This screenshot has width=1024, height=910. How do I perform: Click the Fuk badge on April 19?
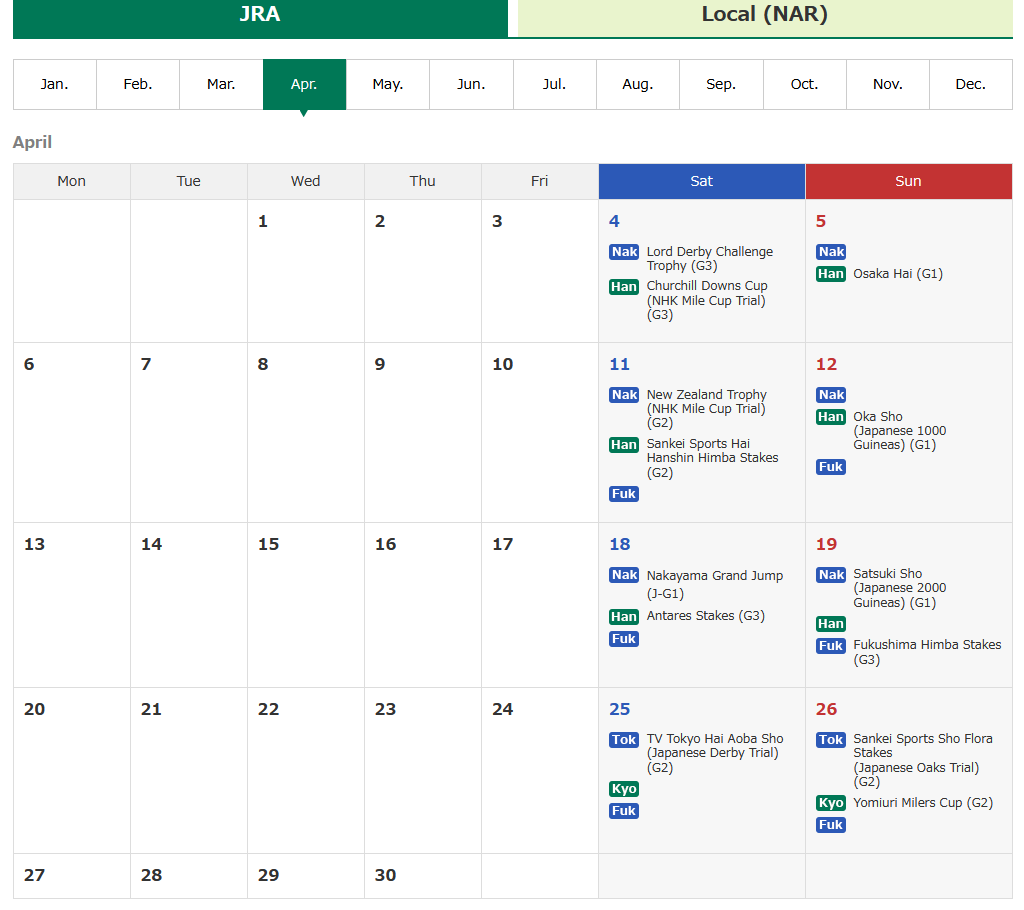[831, 646]
